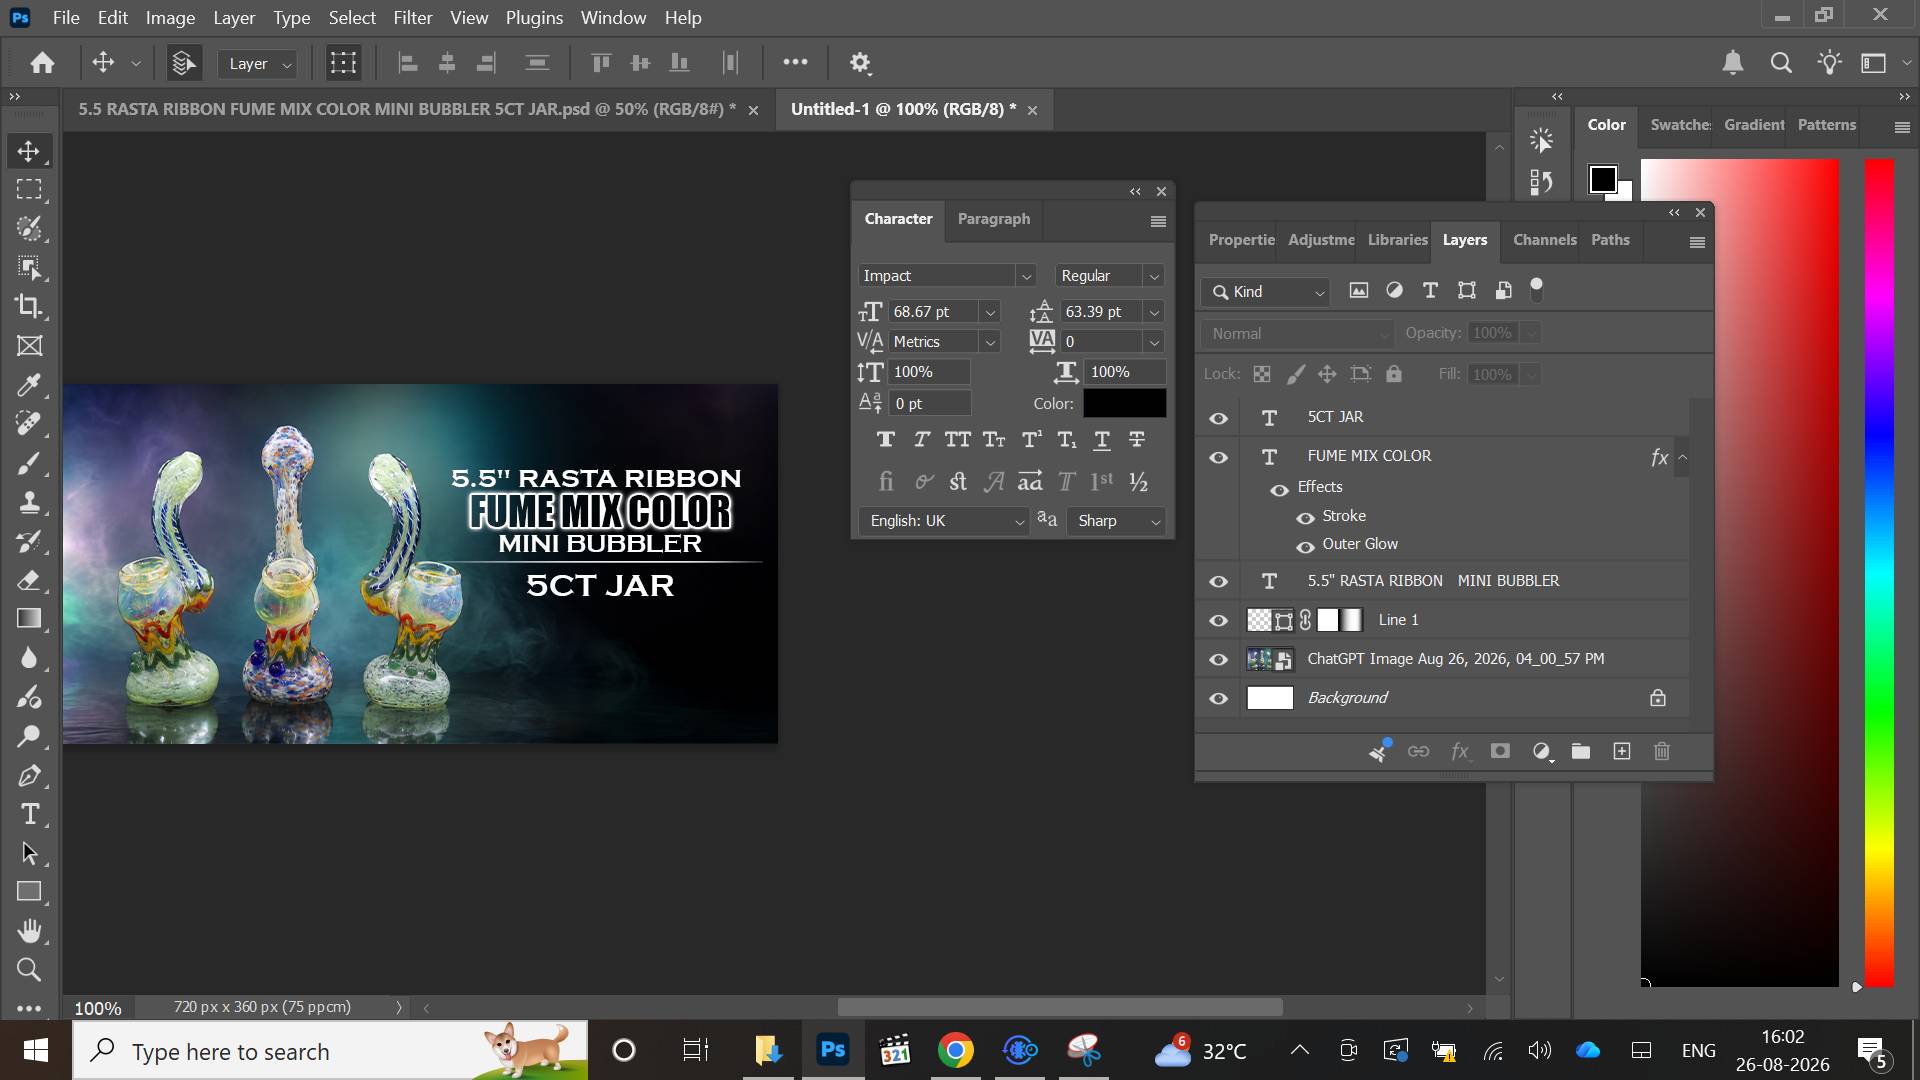Click the font size field showing 68.67 pt
Screen dimensions: 1920x1080
(x=934, y=312)
